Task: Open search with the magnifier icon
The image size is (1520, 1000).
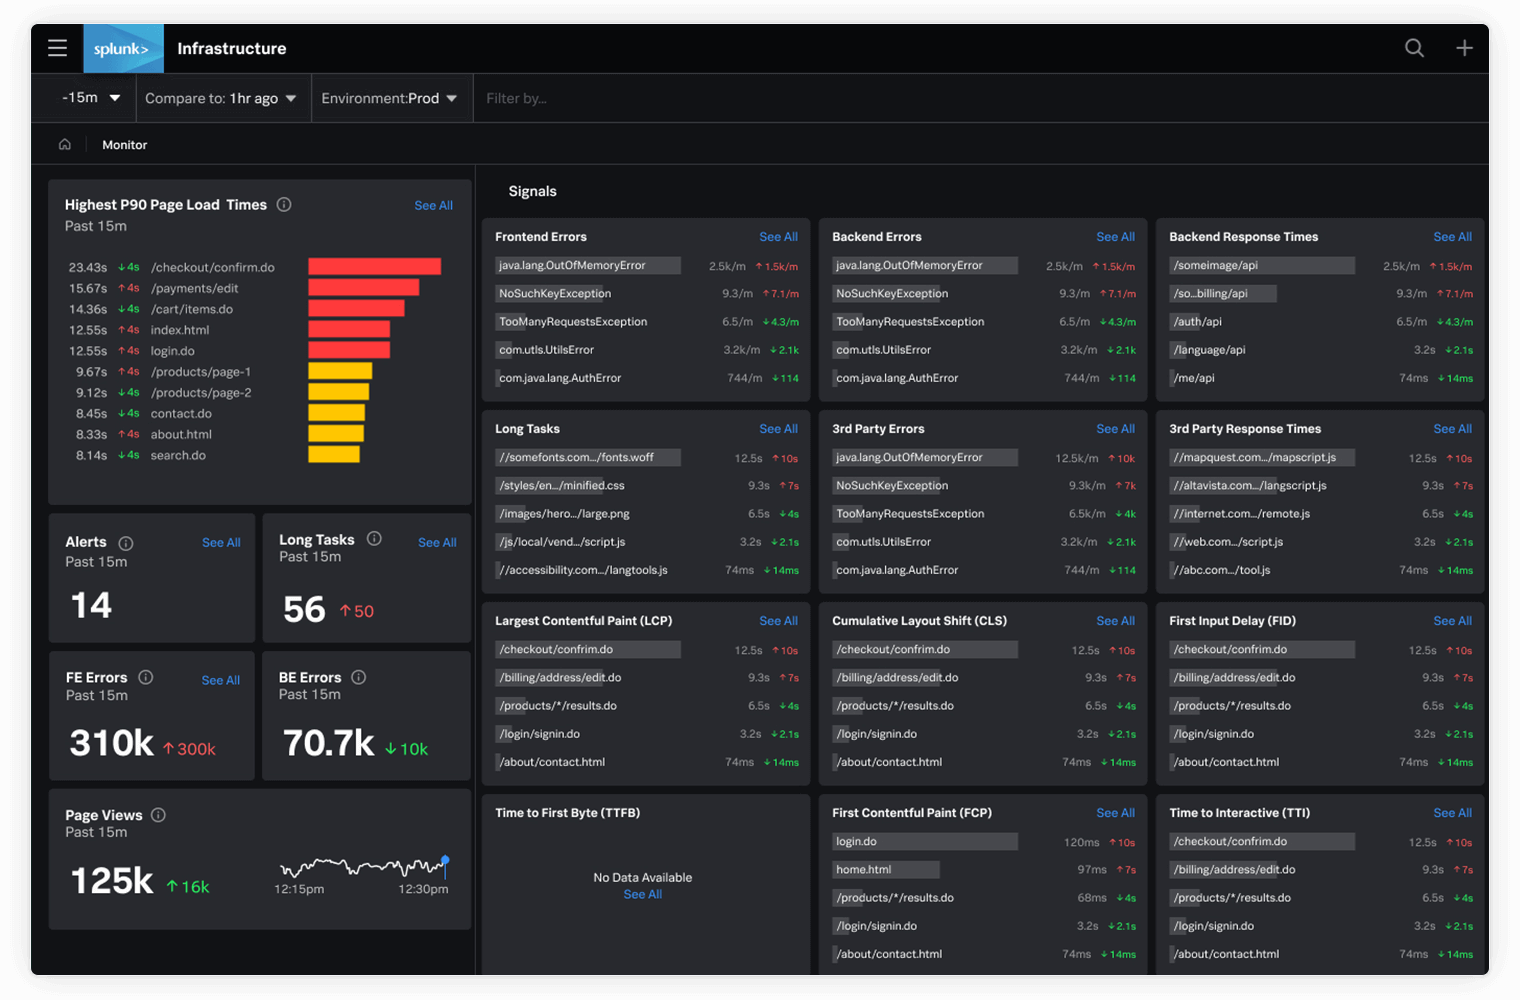Action: 1414,48
